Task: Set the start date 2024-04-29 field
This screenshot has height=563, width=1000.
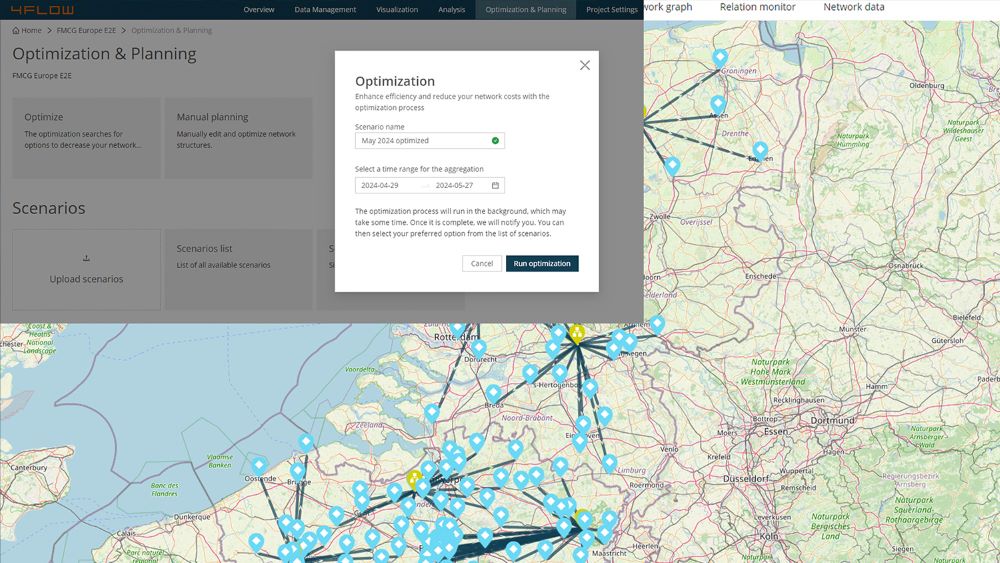Action: tap(381, 185)
